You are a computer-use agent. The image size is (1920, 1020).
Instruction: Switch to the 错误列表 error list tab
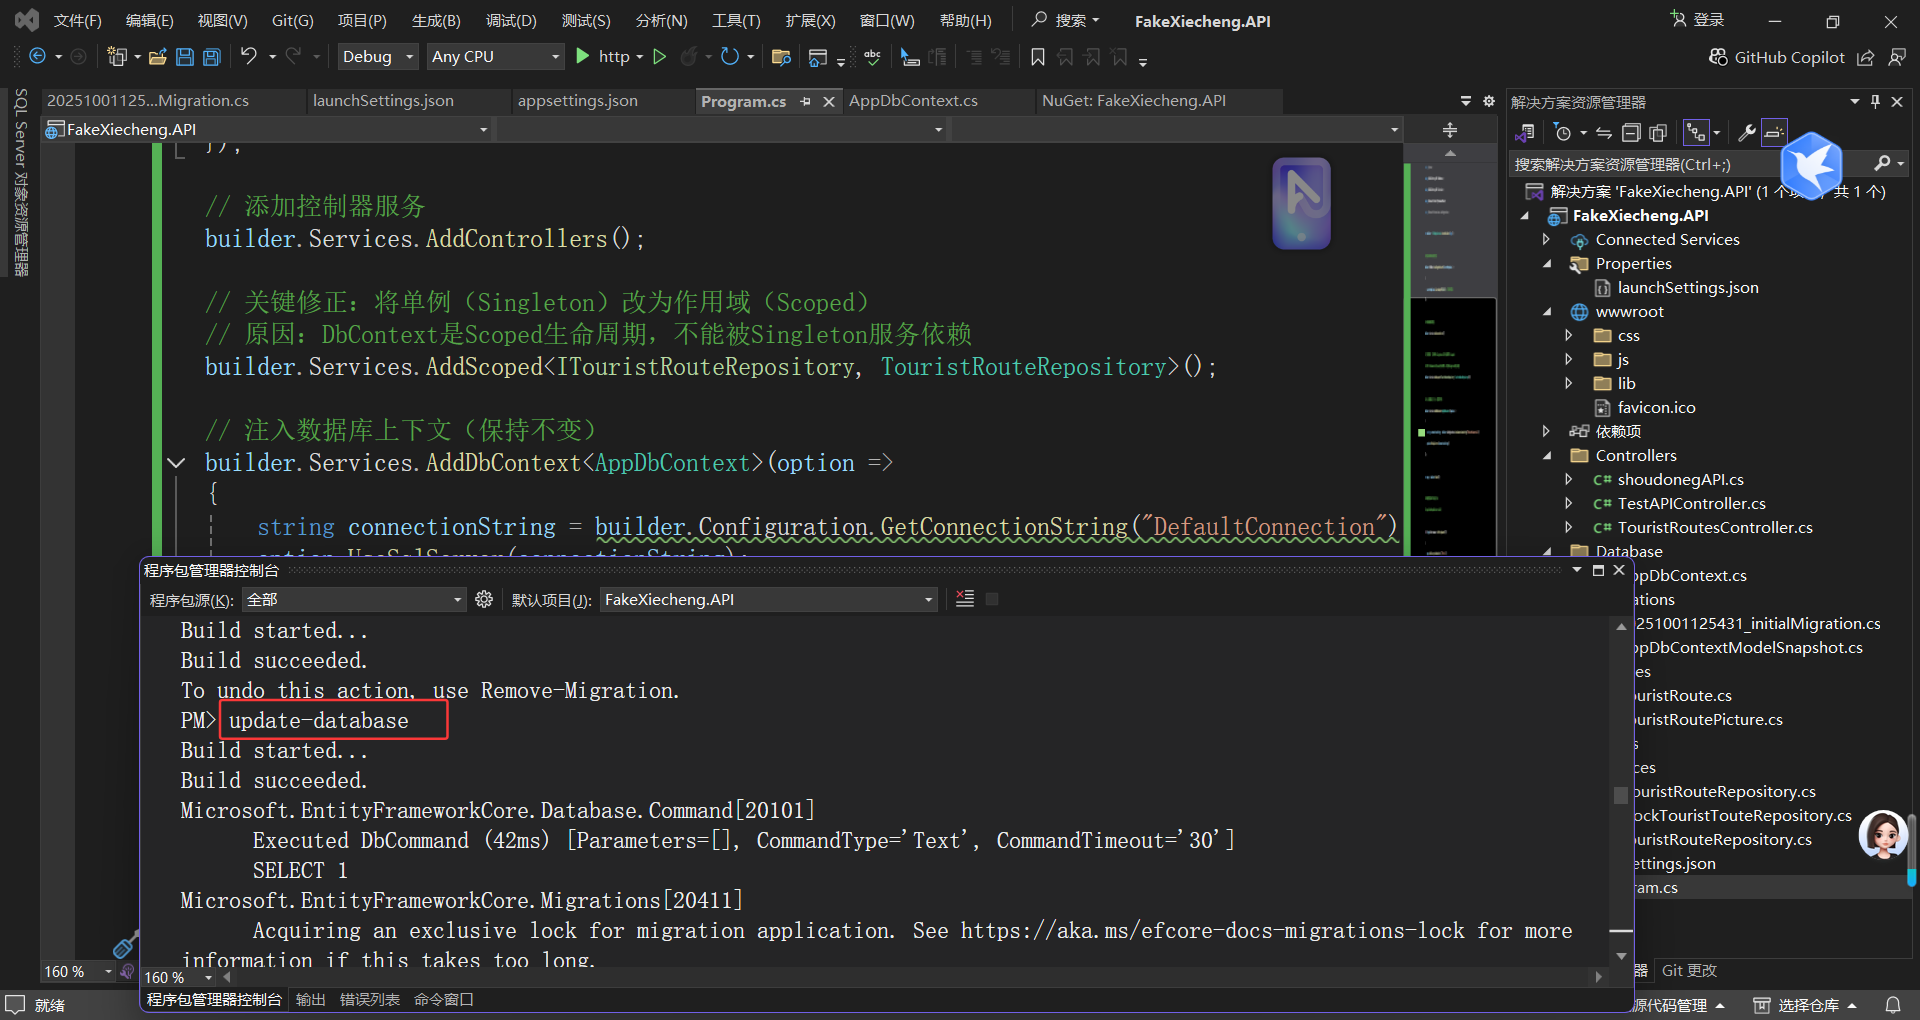click(x=370, y=1000)
